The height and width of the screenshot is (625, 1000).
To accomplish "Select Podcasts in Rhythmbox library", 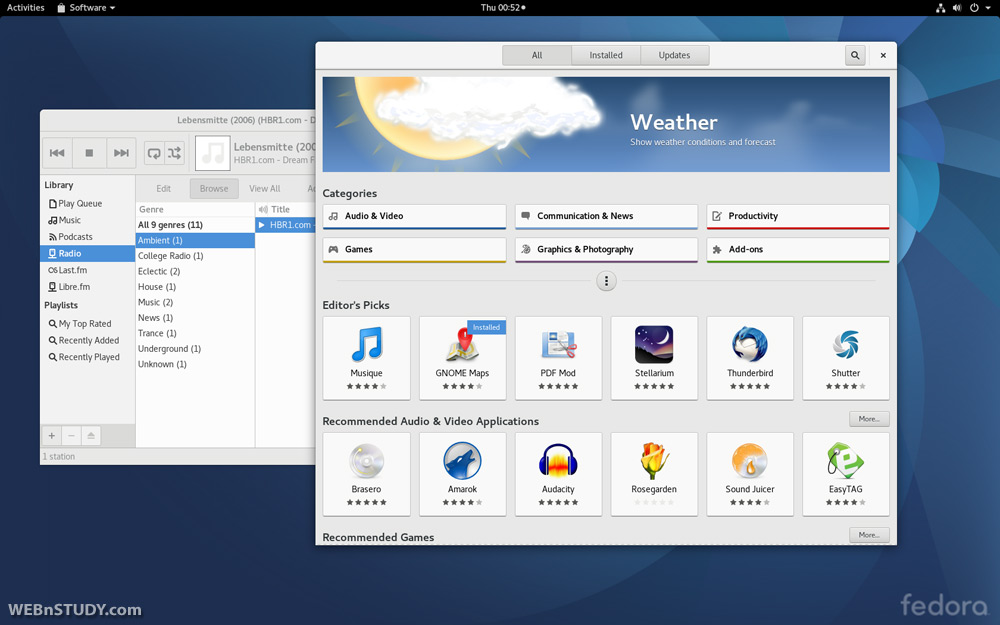I will click(87, 237).
